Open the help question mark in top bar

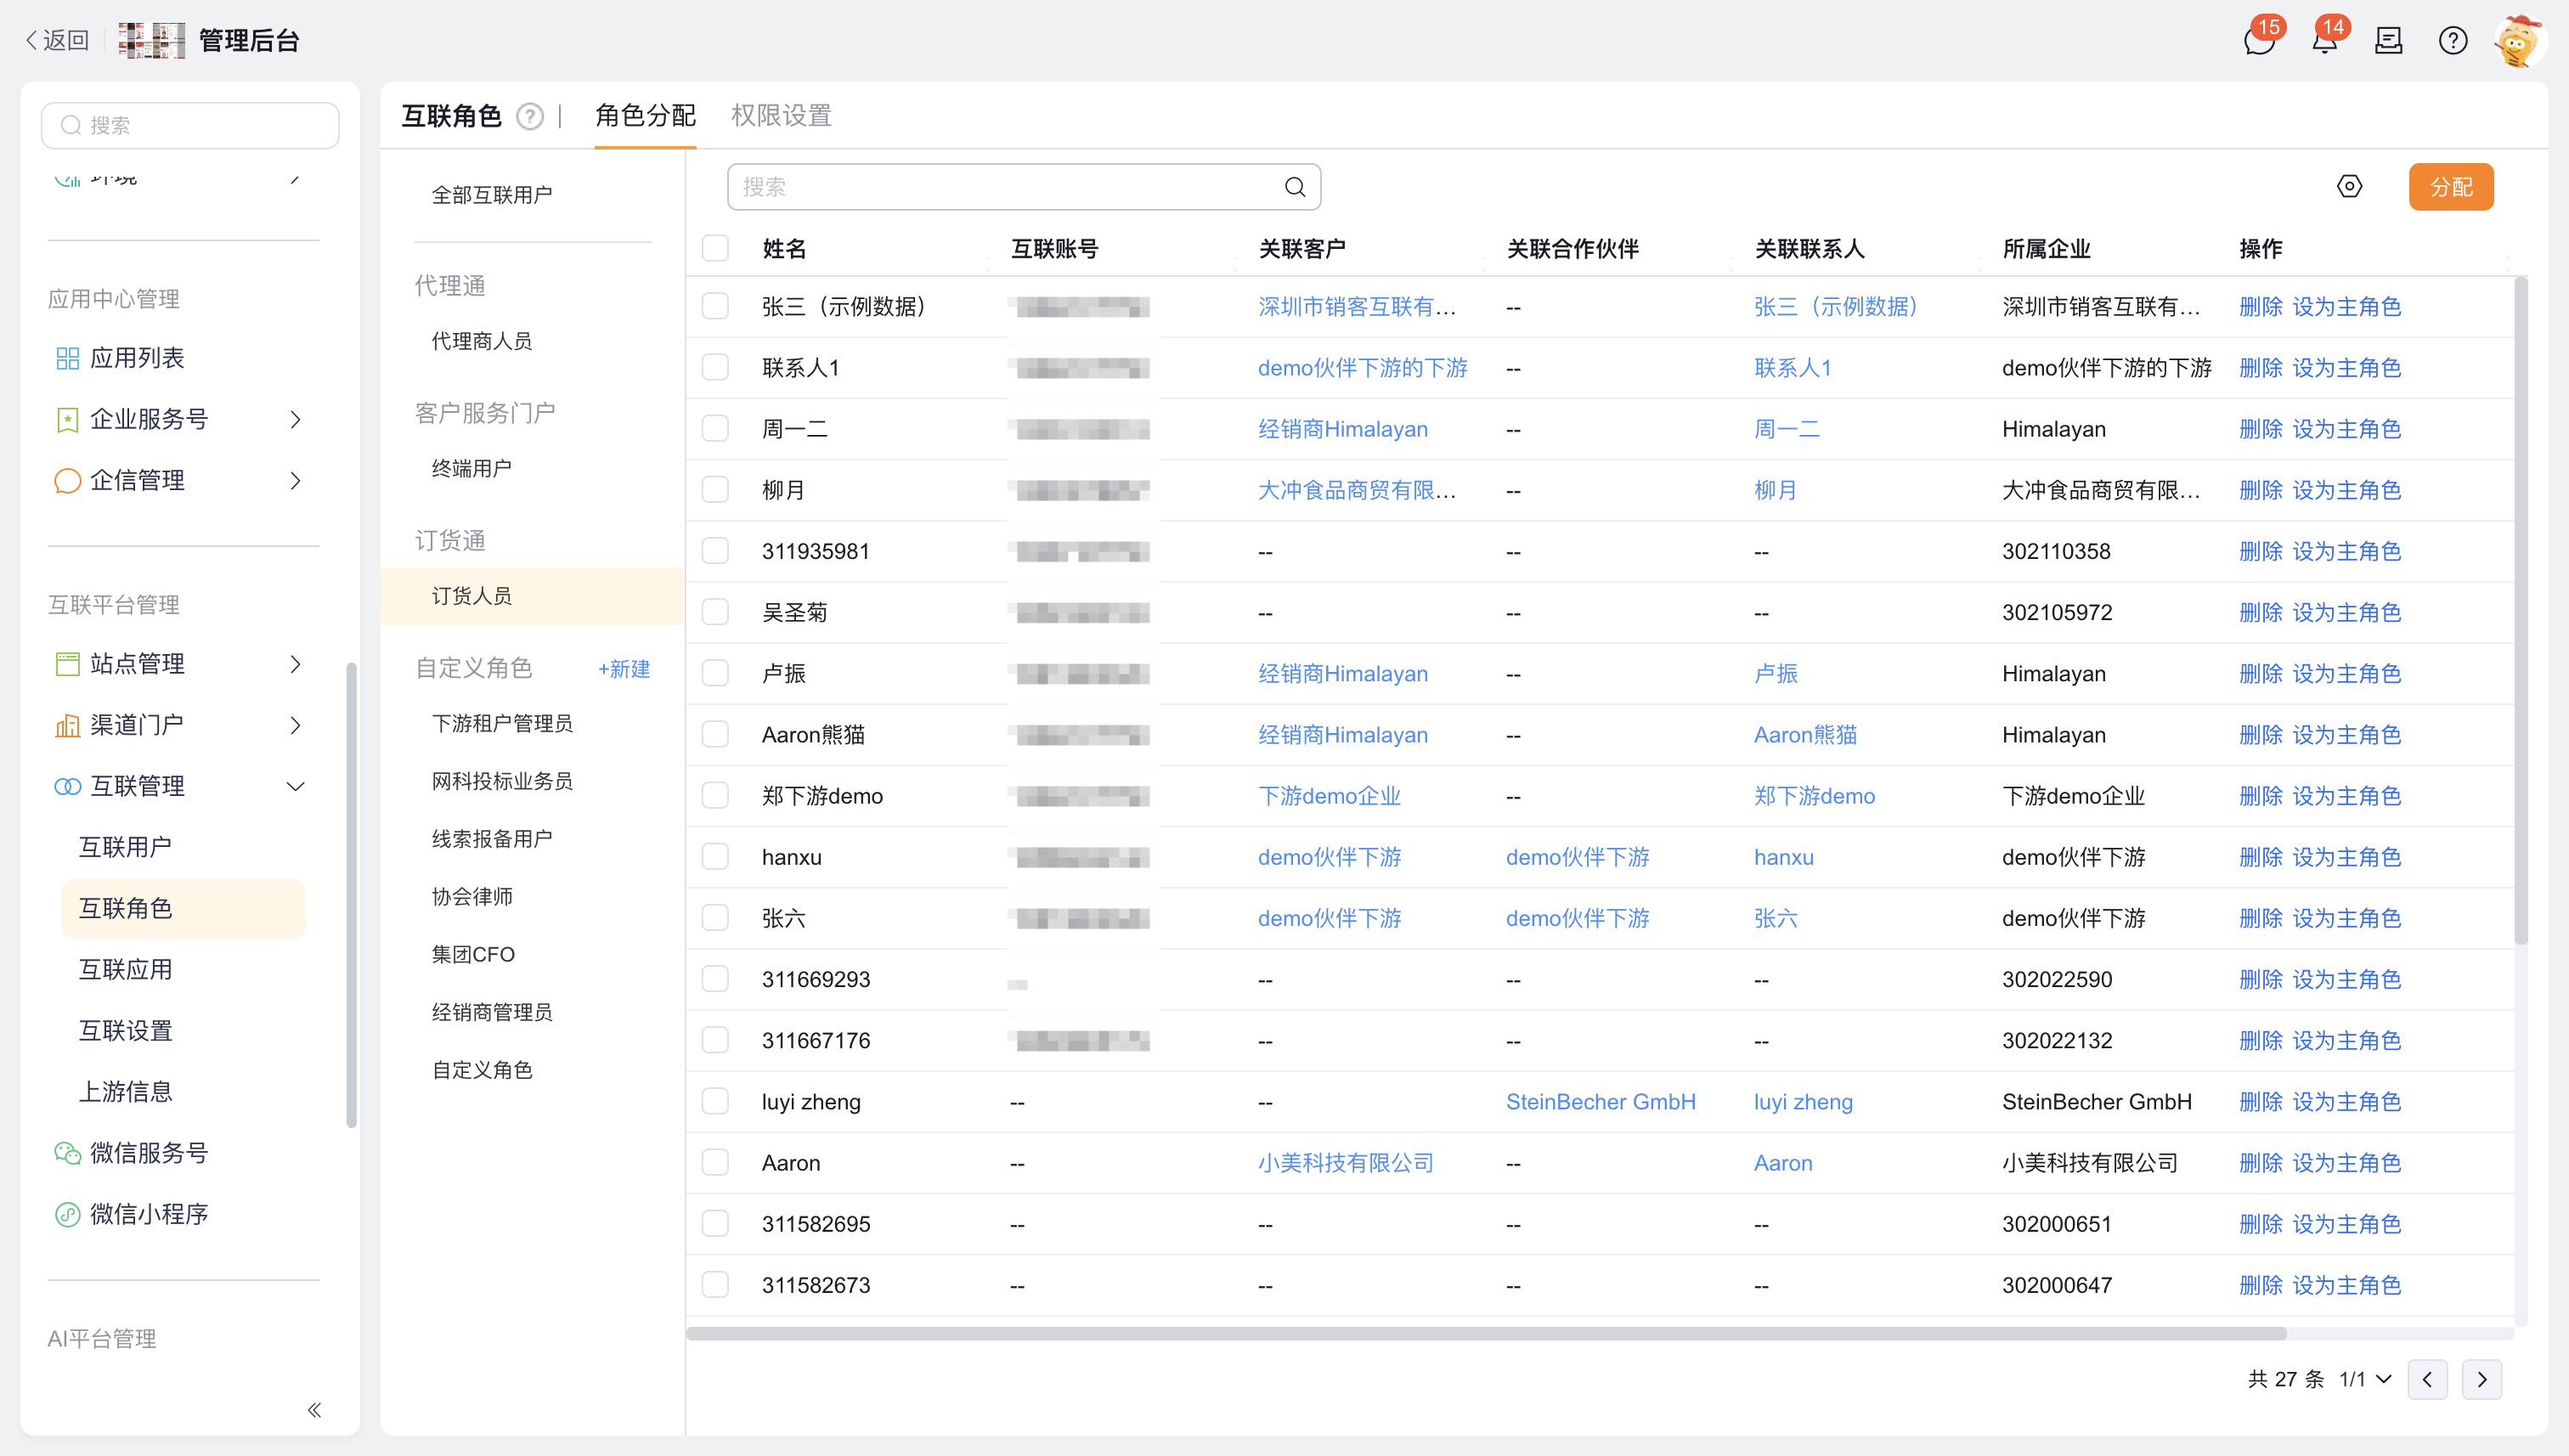coord(2453,41)
